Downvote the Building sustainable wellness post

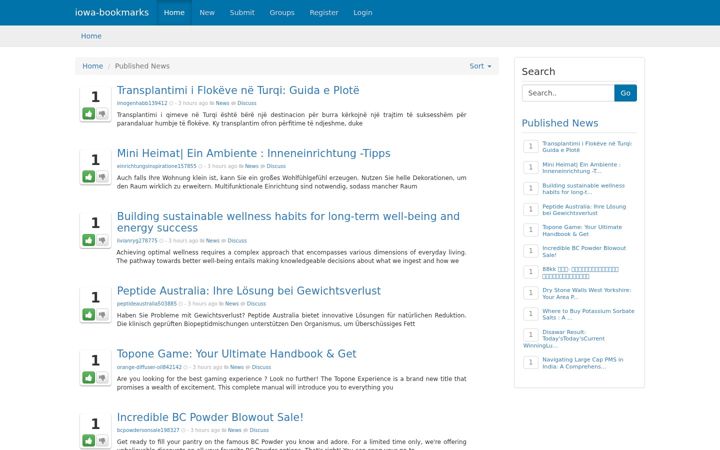(x=102, y=240)
